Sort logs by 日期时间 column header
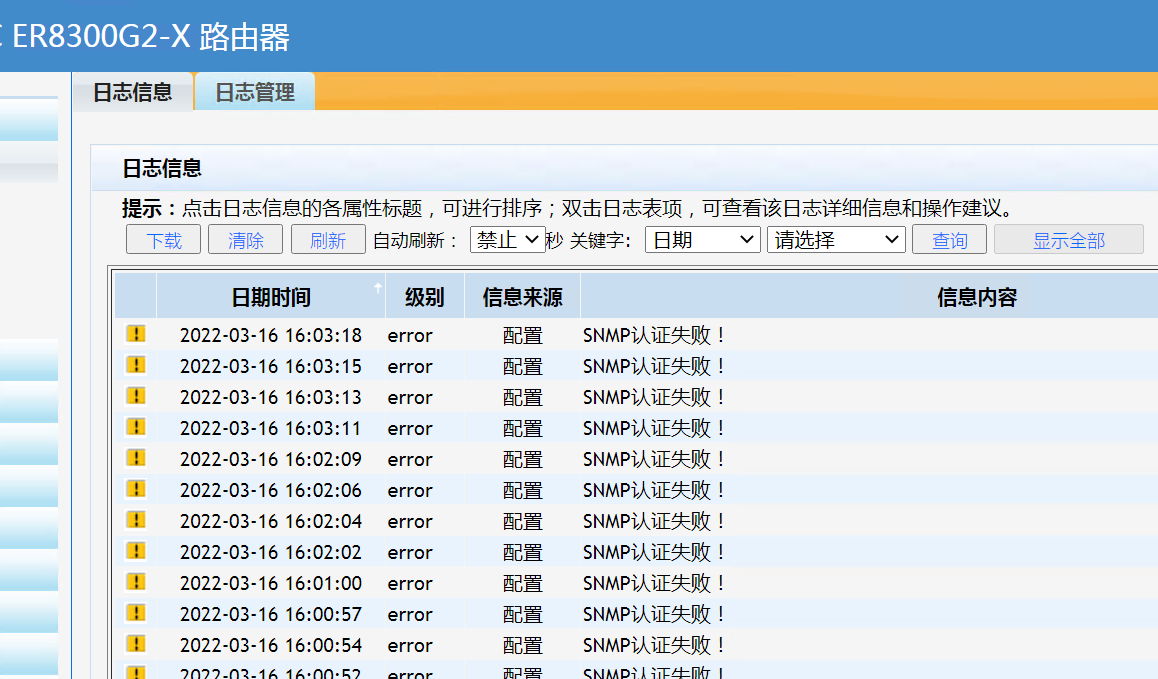 pos(271,297)
